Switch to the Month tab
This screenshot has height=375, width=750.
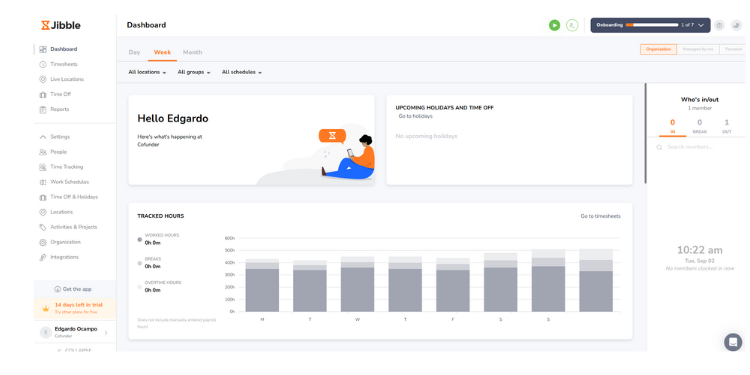pyautogui.click(x=192, y=52)
